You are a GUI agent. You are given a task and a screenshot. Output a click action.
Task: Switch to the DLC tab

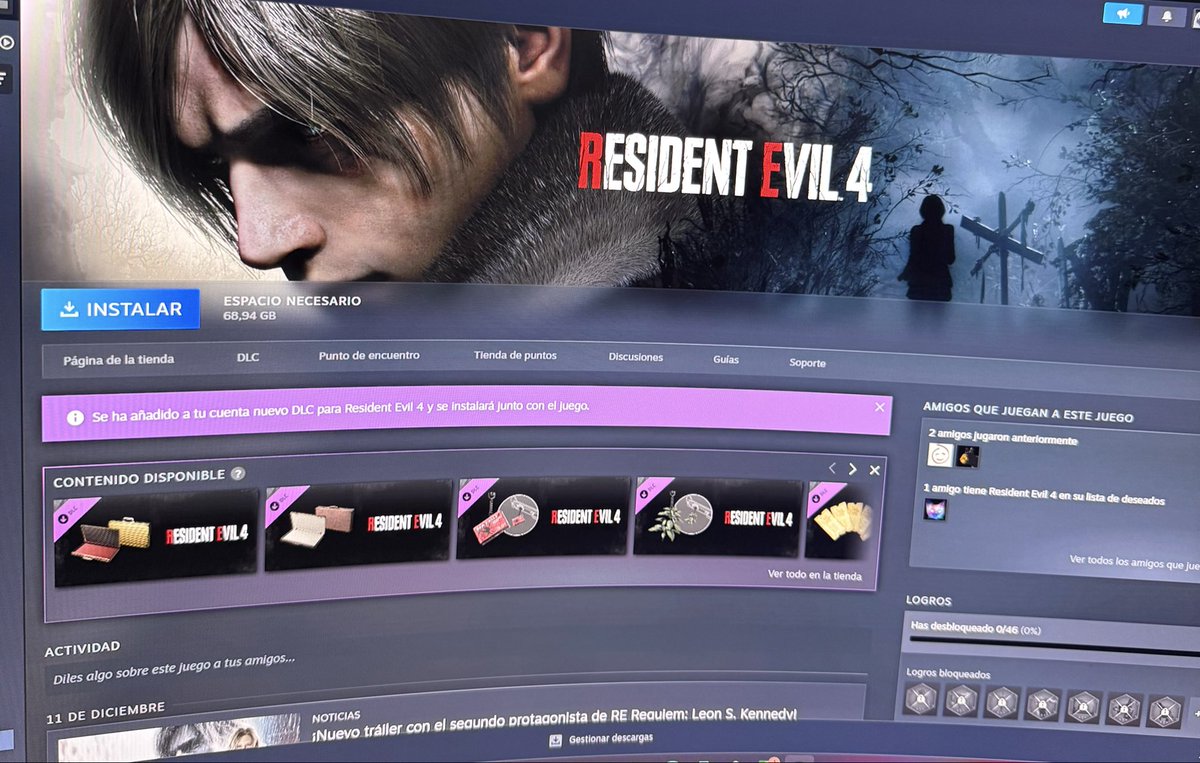click(x=248, y=356)
